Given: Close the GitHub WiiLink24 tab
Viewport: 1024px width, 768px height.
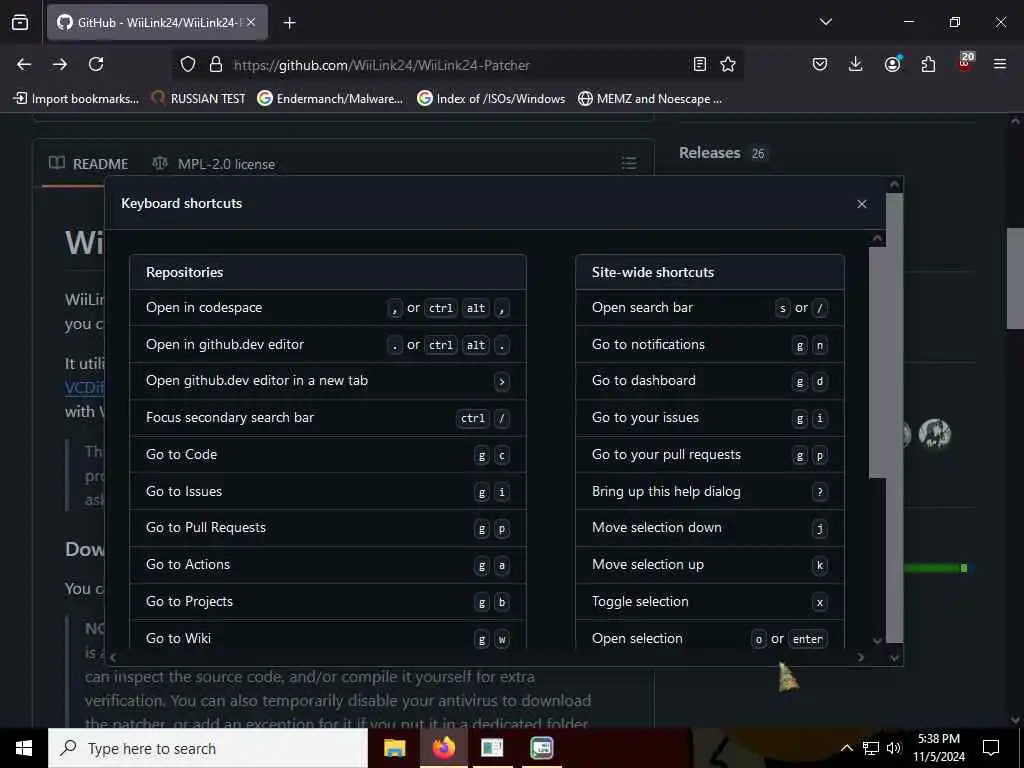Looking at the screenshot, I should tap(251, 22).
